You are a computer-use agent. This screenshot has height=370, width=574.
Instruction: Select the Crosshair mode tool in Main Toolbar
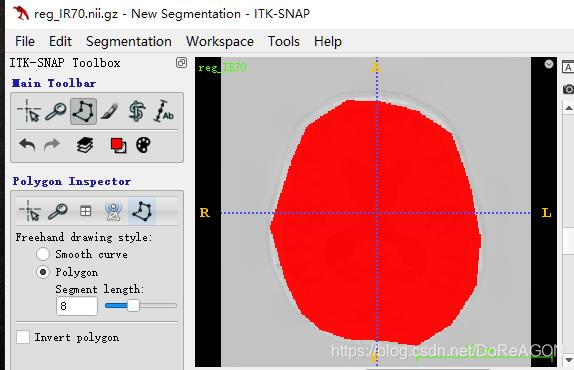tap(29, 111)
